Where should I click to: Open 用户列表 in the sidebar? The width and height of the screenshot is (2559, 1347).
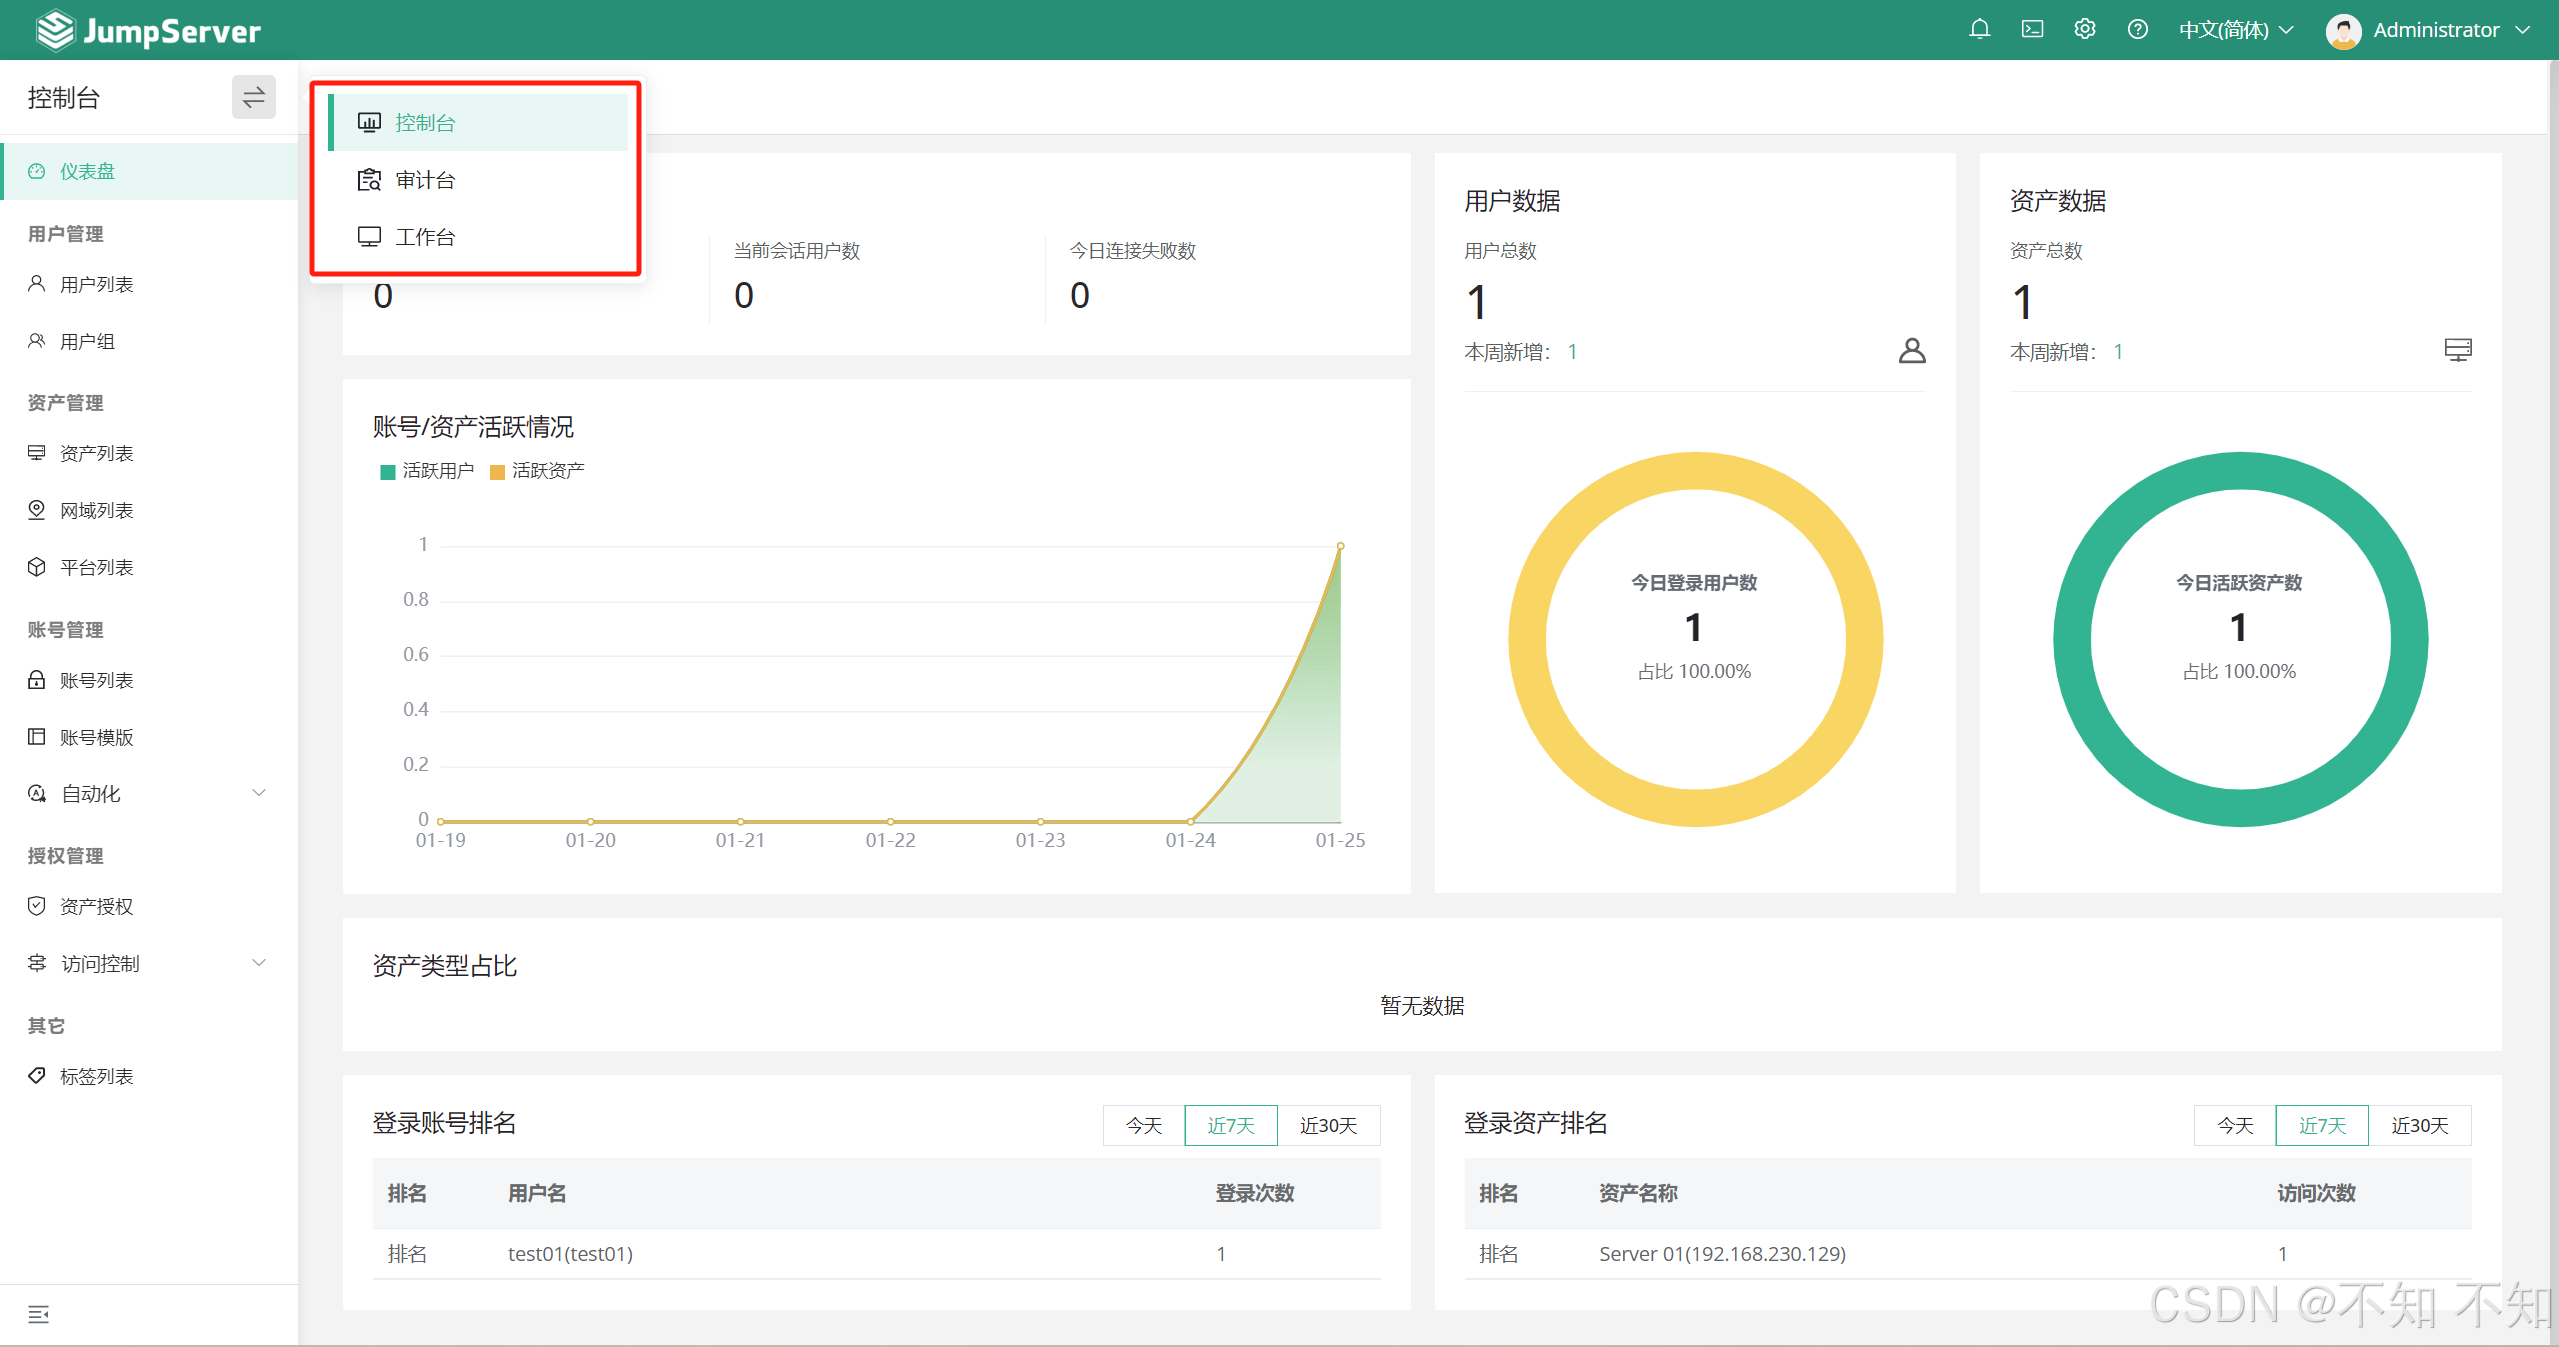pyautogui.click(x=96, y=284)
